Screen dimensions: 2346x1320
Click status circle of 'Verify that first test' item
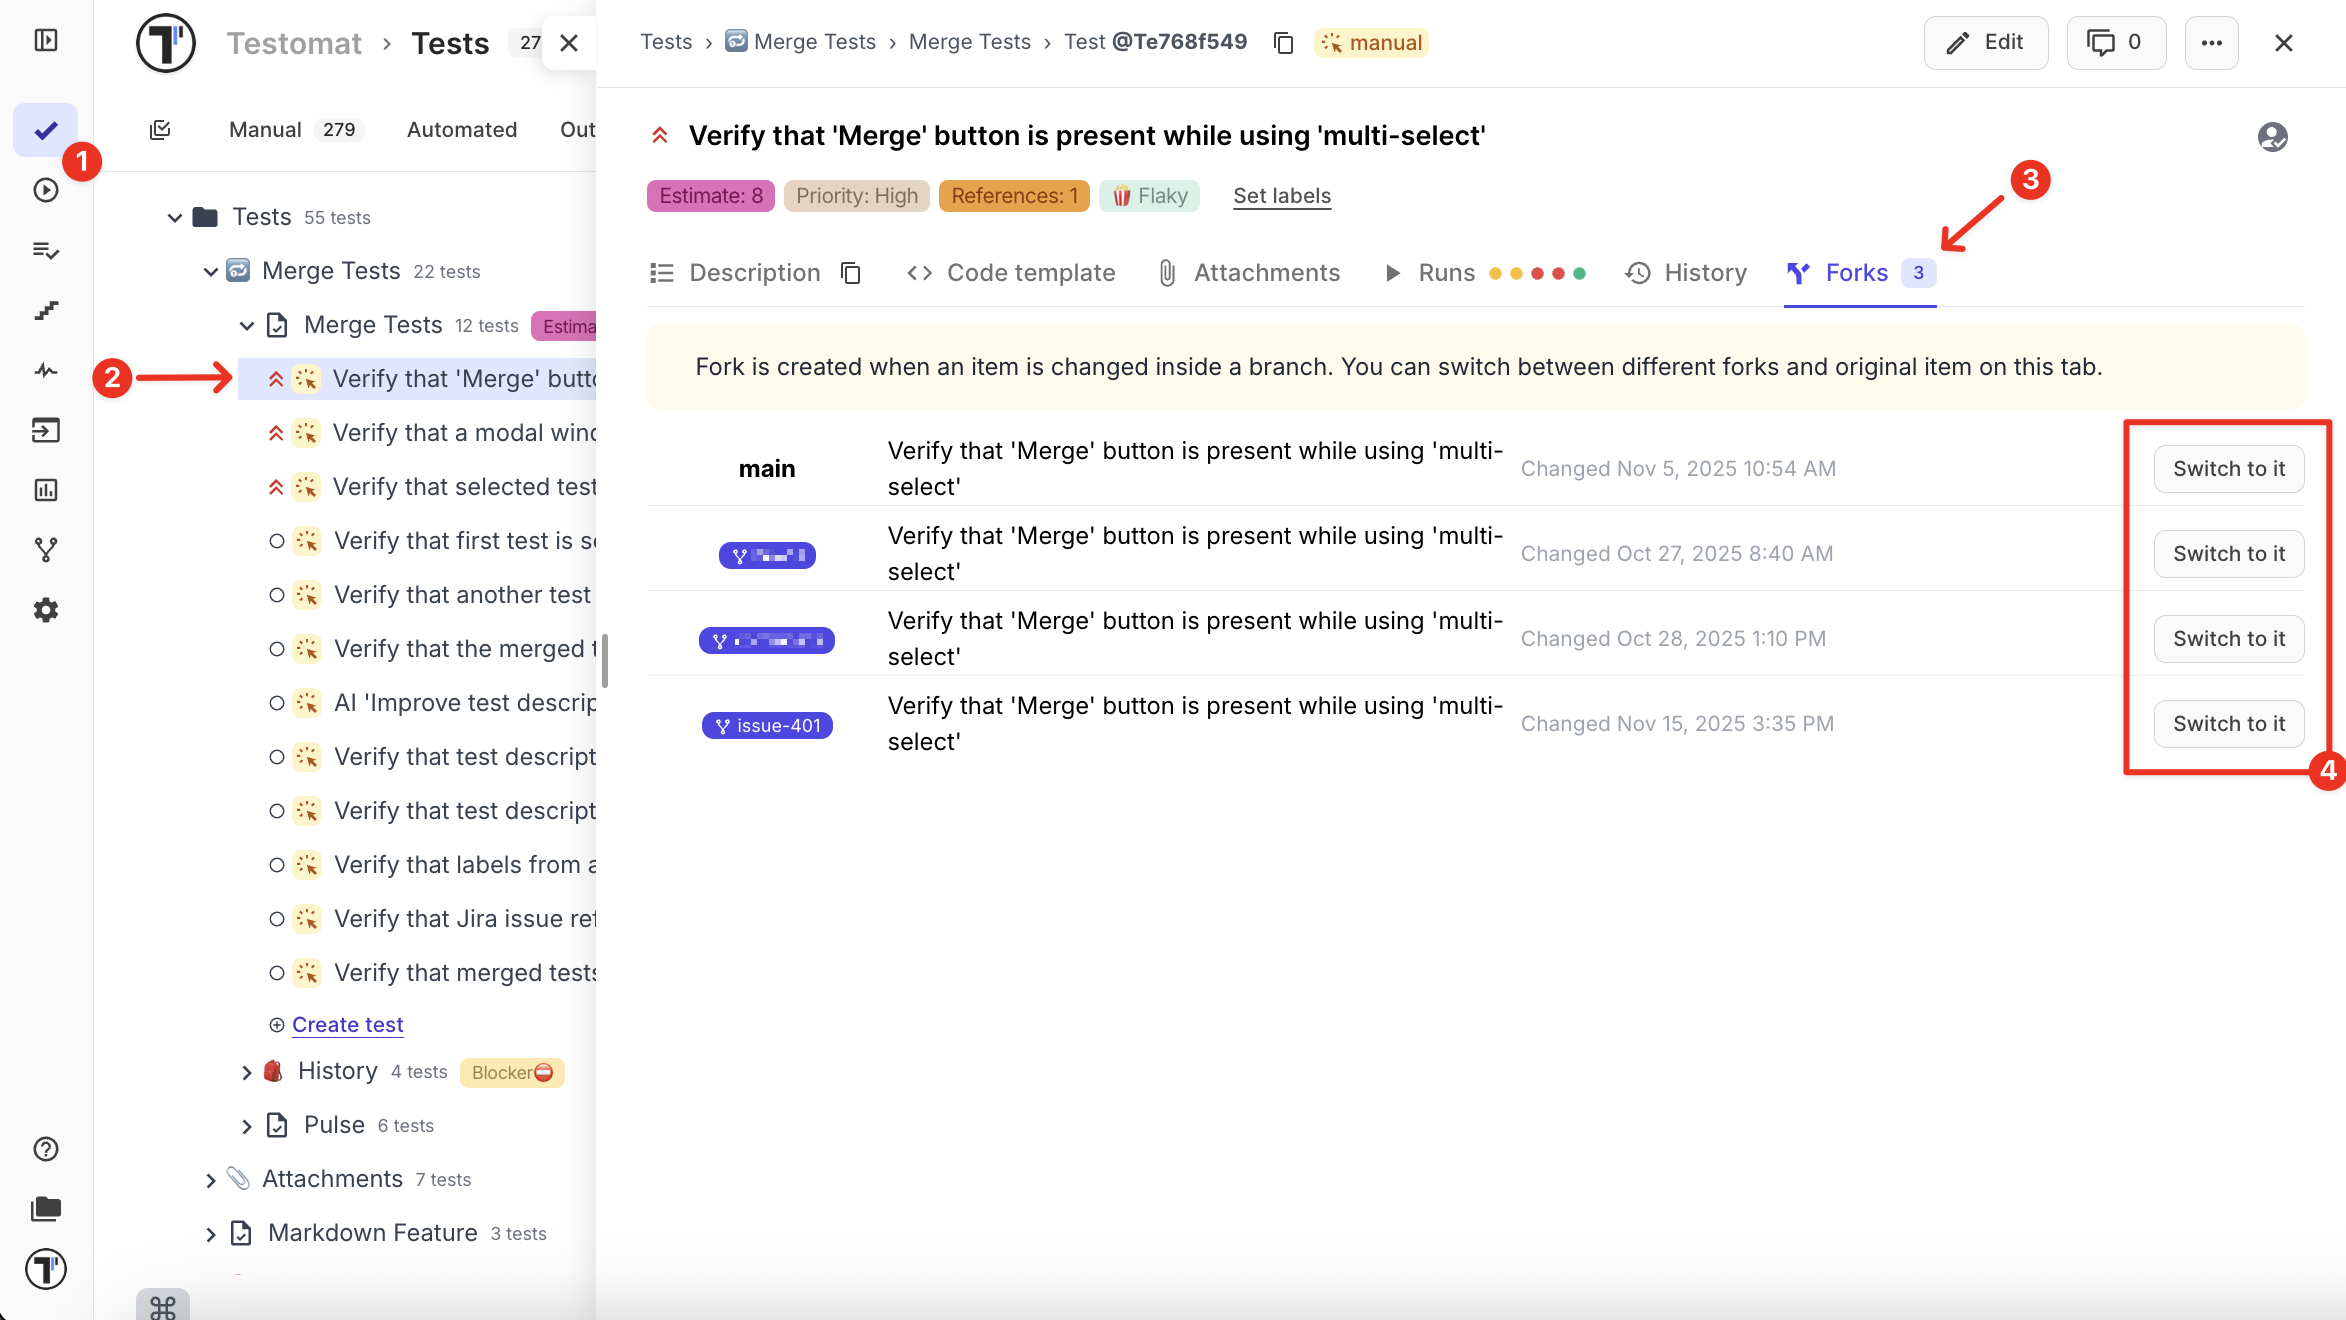[x=277, y=541]
